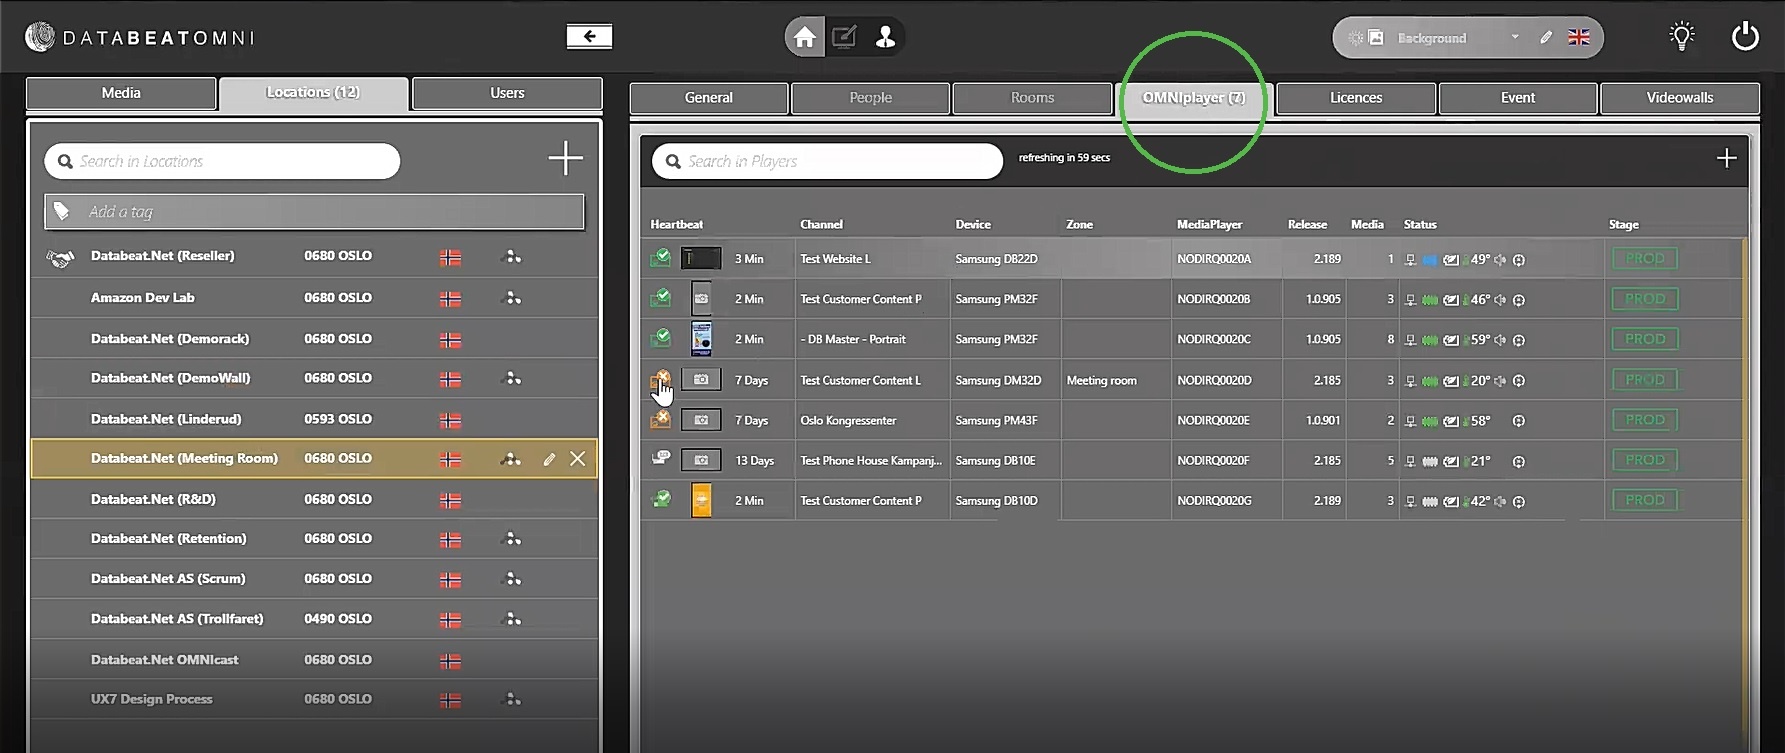Sort players by Channel column header
The height and width of the screenshot is (753, 1785).
[821, 225]
